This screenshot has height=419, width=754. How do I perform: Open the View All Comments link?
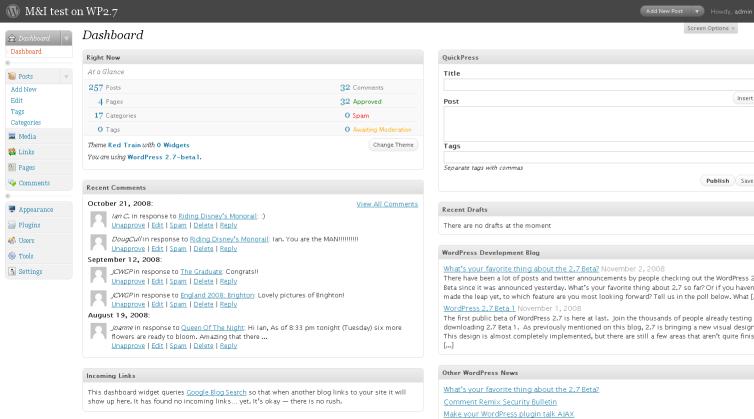pos(387,204)
